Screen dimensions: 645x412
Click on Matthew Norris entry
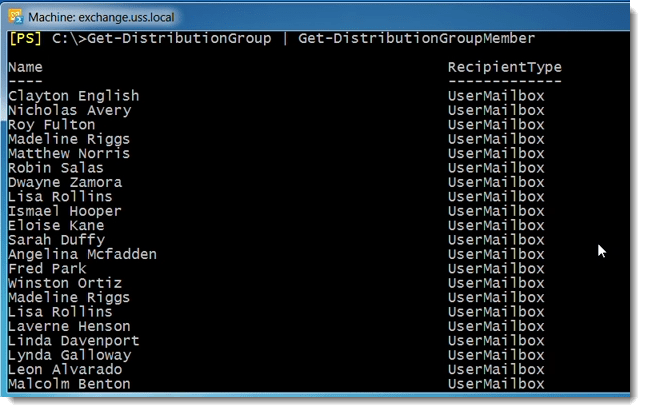click(x=69, y=153)
